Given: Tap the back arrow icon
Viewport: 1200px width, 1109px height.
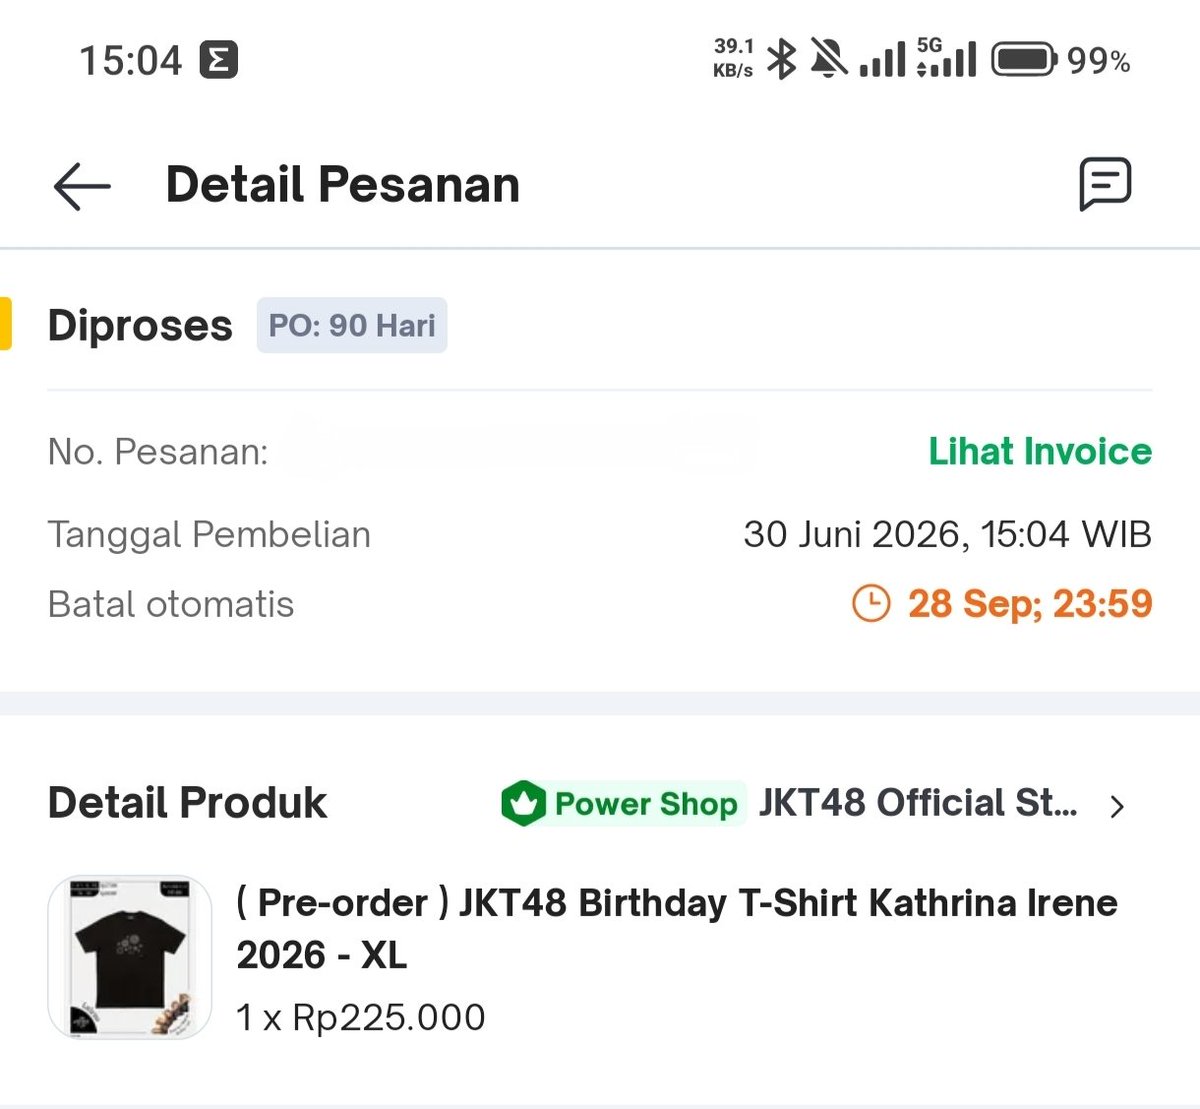Looking at the screenshot, I should (x=81, y=186).
